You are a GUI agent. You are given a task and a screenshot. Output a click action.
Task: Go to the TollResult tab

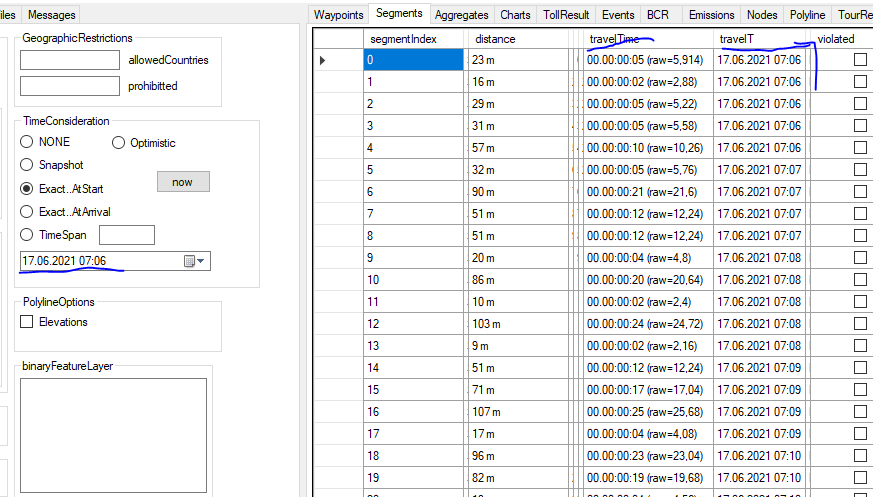coord(566,15)
